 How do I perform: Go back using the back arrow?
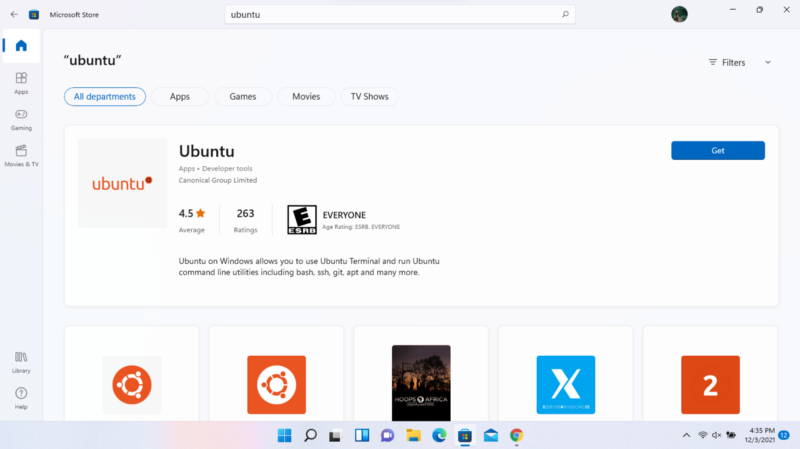click(14, 14)
